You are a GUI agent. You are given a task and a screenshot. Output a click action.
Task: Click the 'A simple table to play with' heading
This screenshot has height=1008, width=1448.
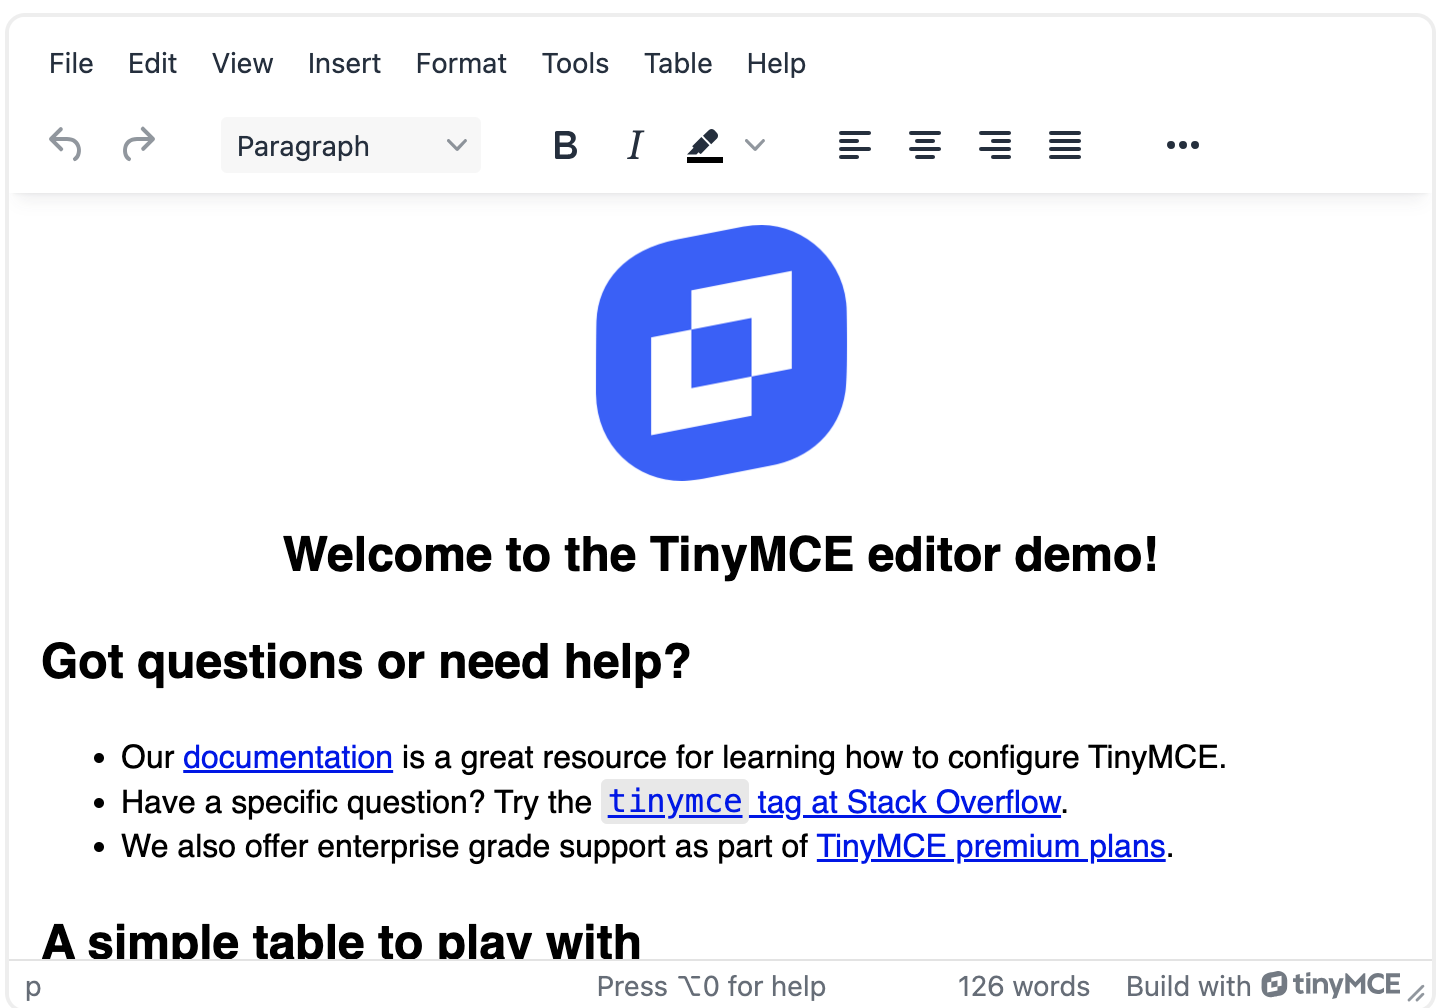[341, 940]
